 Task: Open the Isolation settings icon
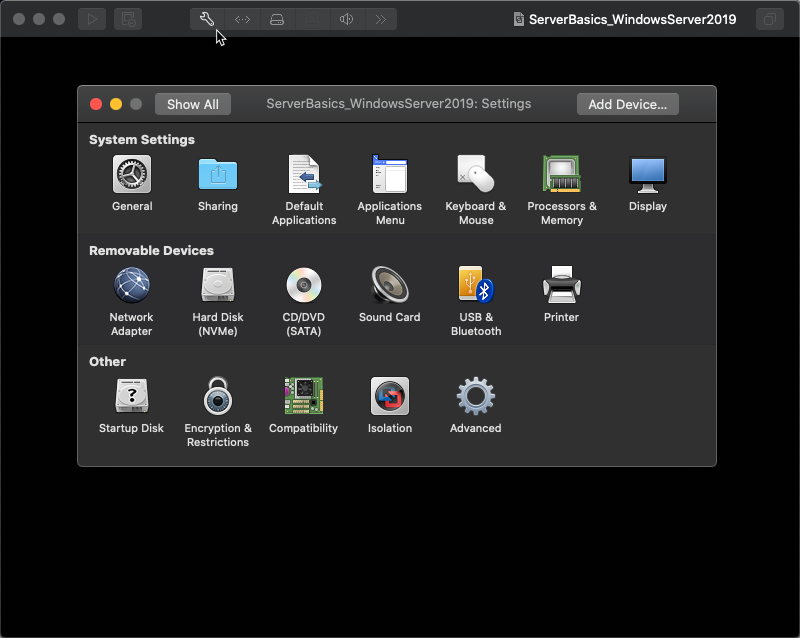[x=389, y=396]
